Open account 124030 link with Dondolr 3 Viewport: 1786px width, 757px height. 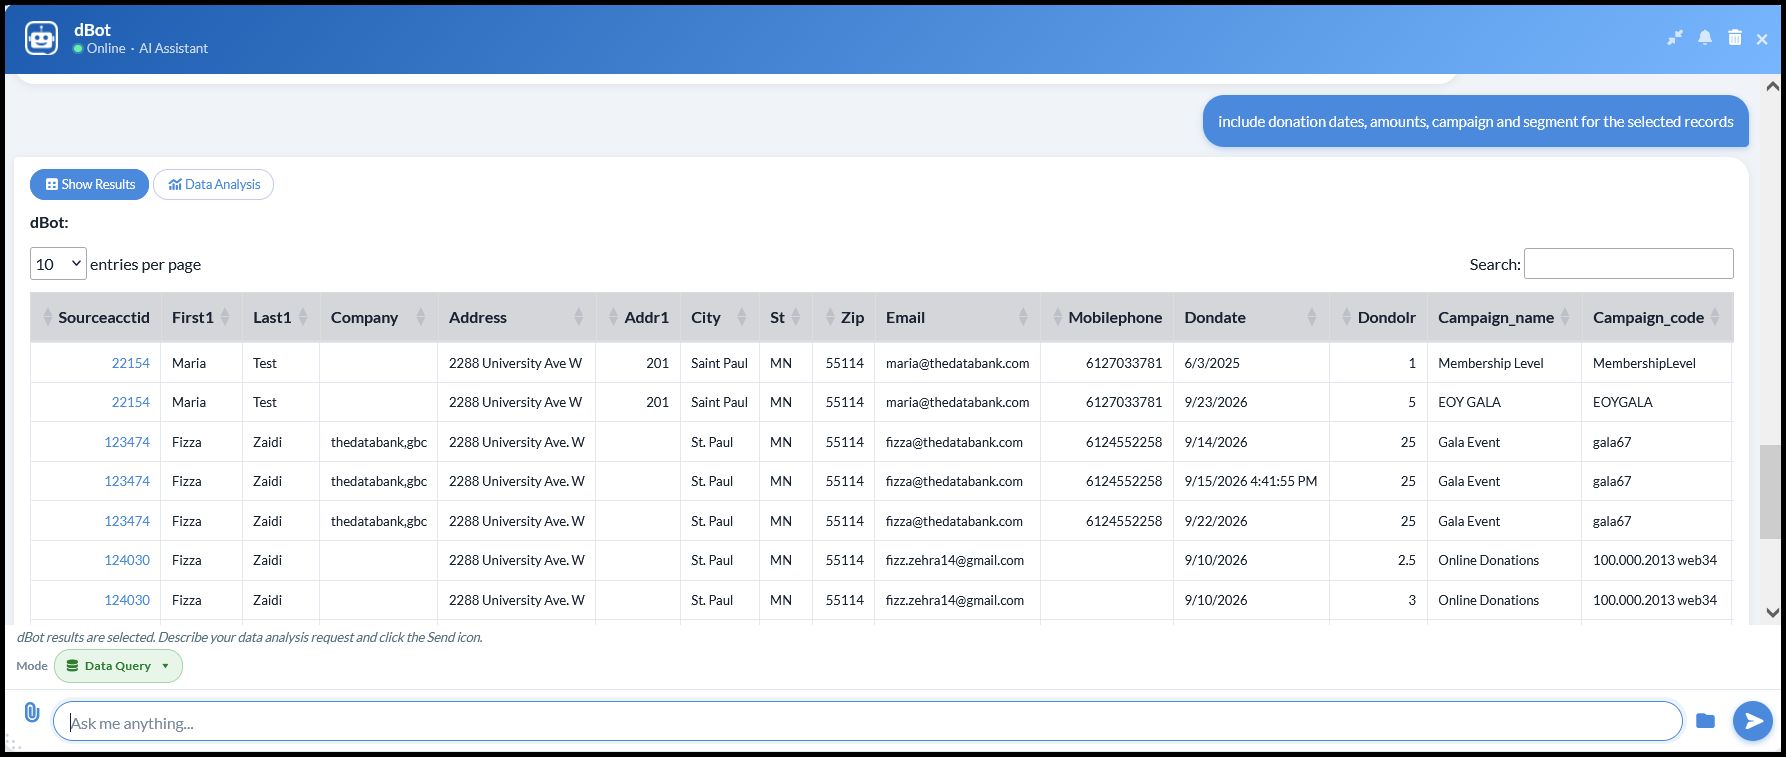tap(127, 600)
